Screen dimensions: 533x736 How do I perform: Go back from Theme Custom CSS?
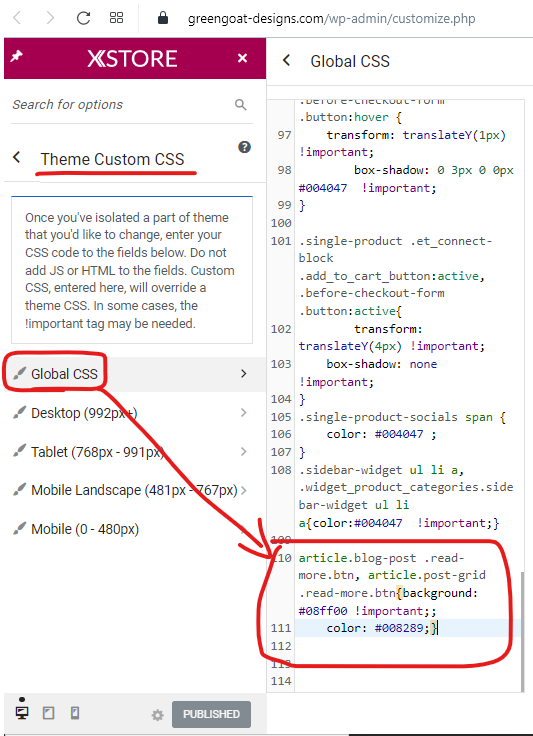tap(17, 157)
